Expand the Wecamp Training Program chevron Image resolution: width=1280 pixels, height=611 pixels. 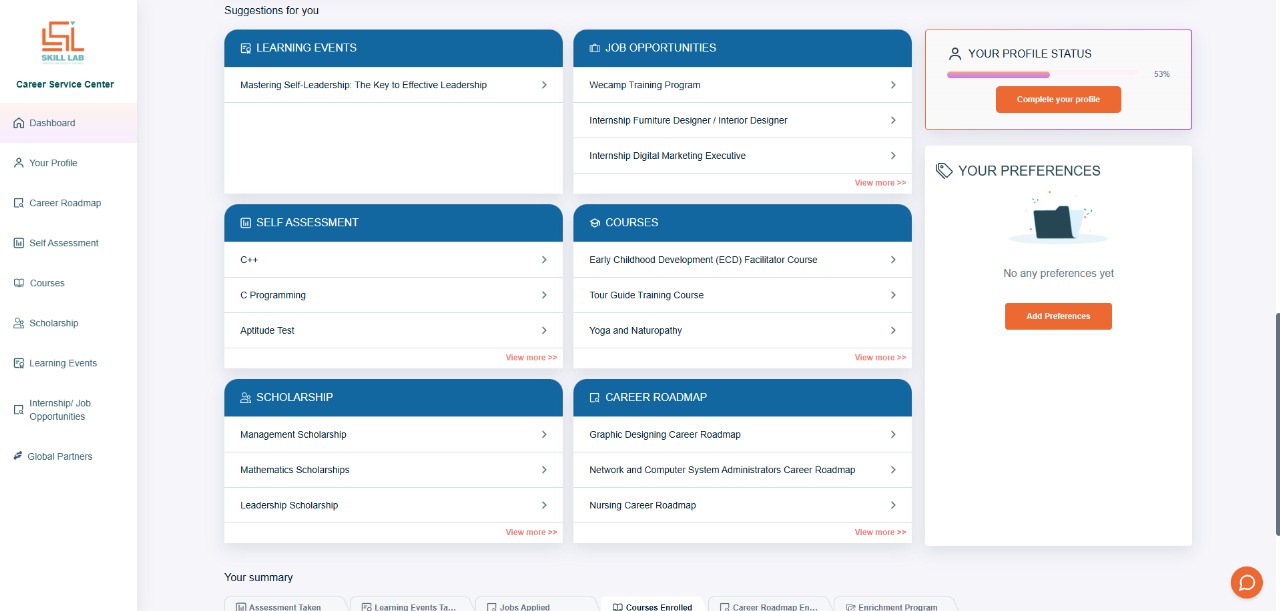[x=893, y=85]
